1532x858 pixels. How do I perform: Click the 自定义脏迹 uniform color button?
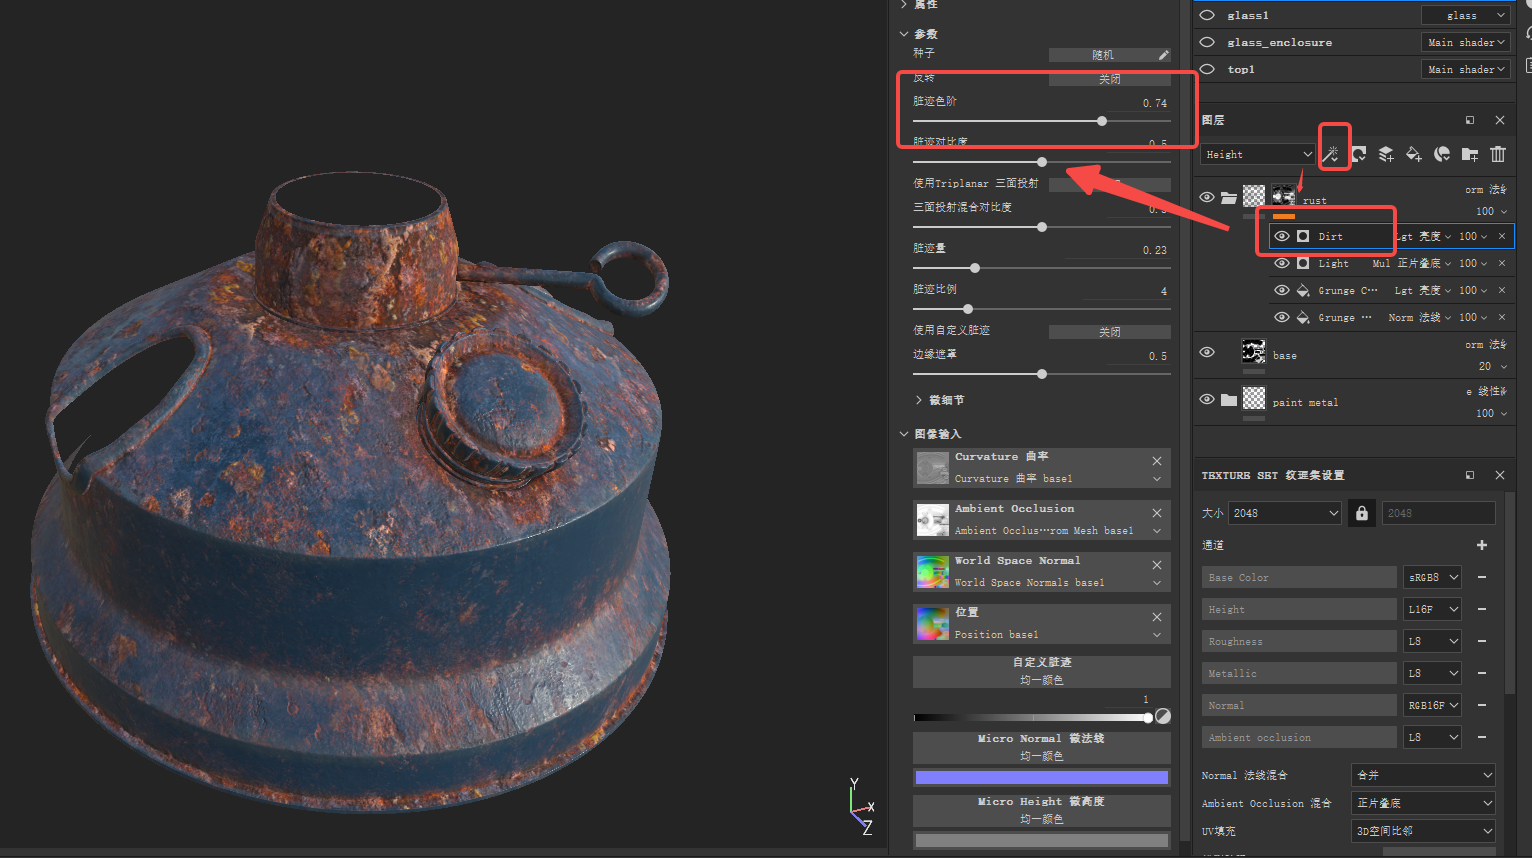click(1042, 672)
